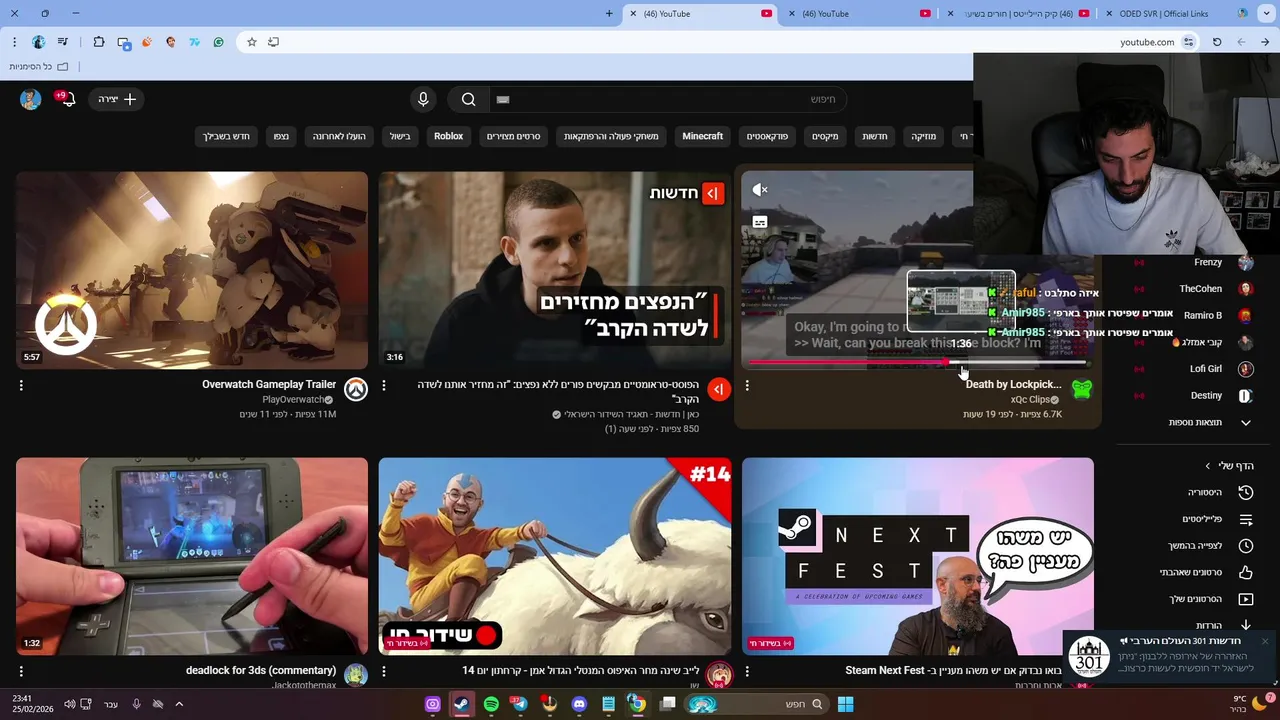
Task: Unmute the preview video playing inline
Action: tap(760, 189)
